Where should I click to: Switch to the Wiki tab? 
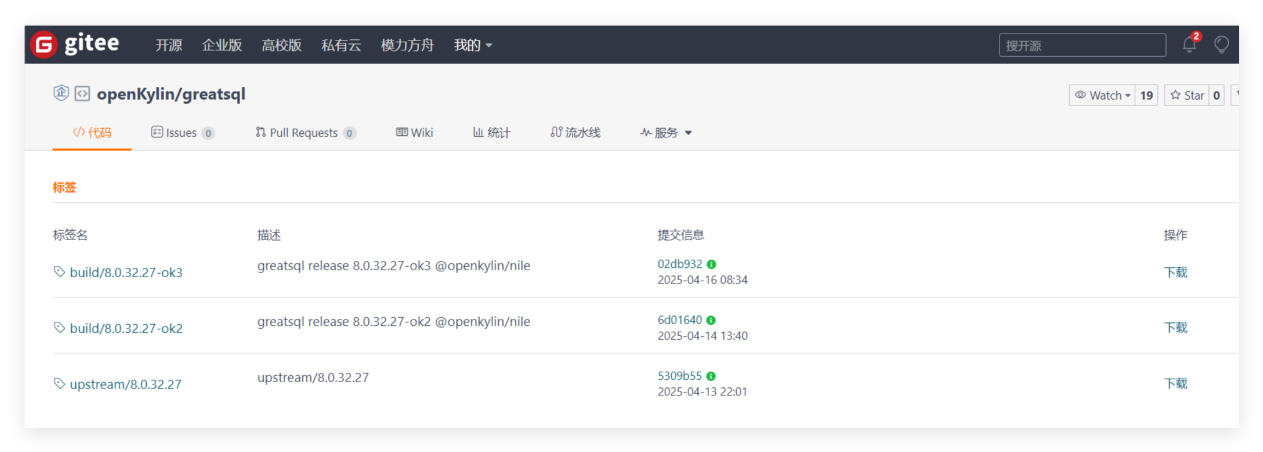414,132
